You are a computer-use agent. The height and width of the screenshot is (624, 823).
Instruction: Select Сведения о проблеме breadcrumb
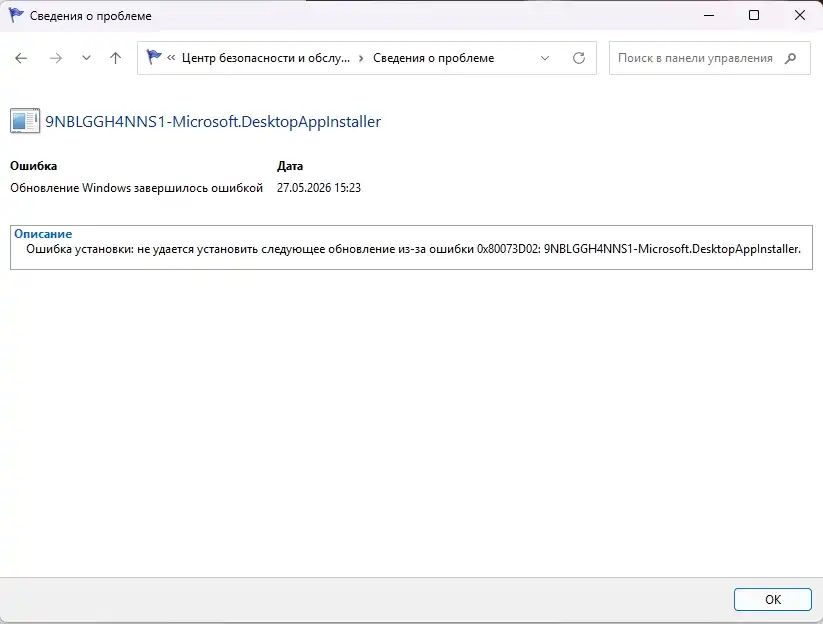tap(434, 58)
